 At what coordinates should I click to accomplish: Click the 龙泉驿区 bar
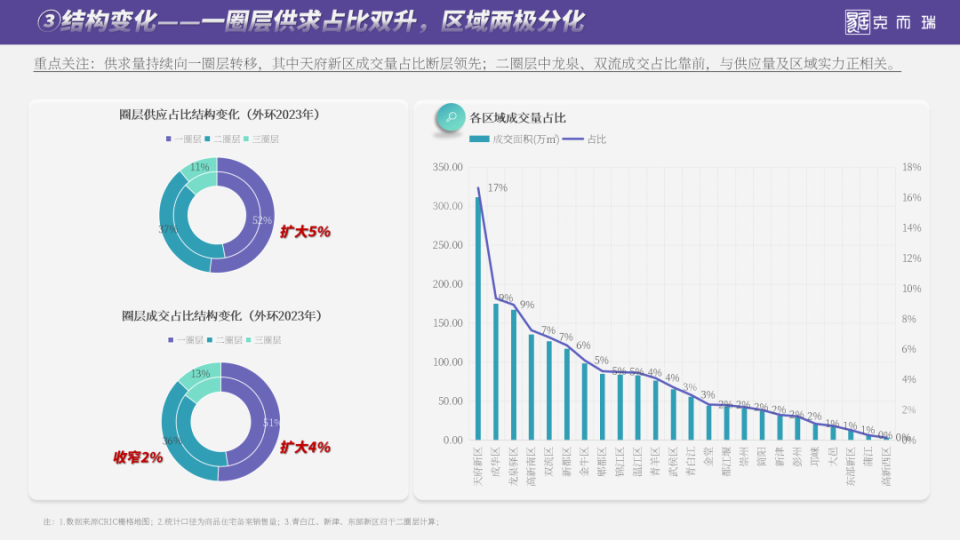coord(514,375)
